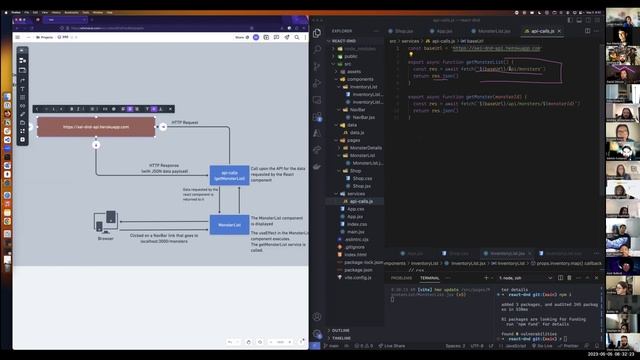Image resolution: width=640 pixels, height=360 pixels.
Task: Click lightbulb code action in editor
Action: pyautogui.click(x=411, y=55)
